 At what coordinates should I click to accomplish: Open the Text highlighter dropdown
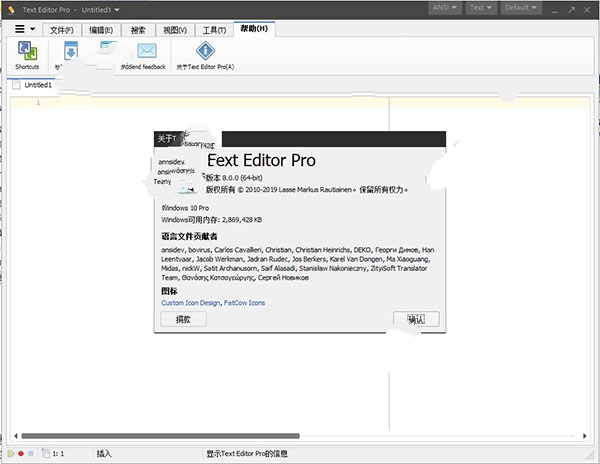click(x=481, y=8)
